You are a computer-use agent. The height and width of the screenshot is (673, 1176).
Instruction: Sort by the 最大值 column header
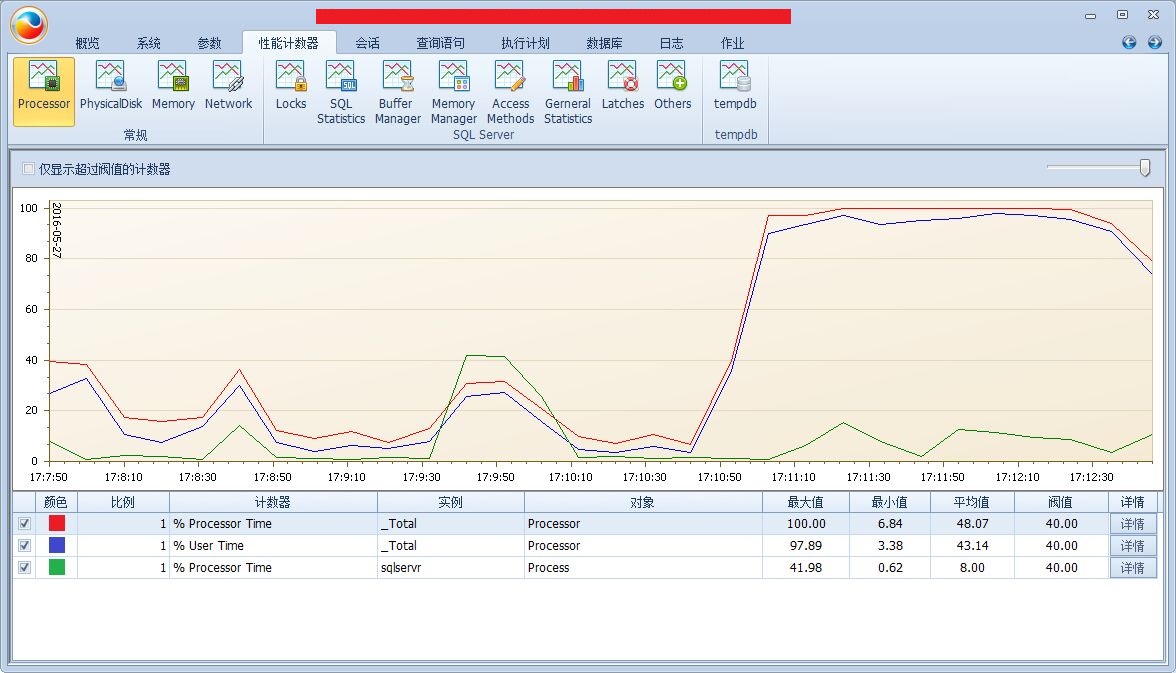(x=803, y=502)
